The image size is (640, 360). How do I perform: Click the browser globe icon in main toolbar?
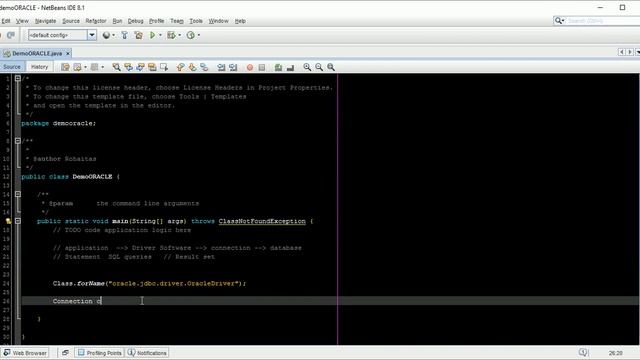tap(106, 36)
